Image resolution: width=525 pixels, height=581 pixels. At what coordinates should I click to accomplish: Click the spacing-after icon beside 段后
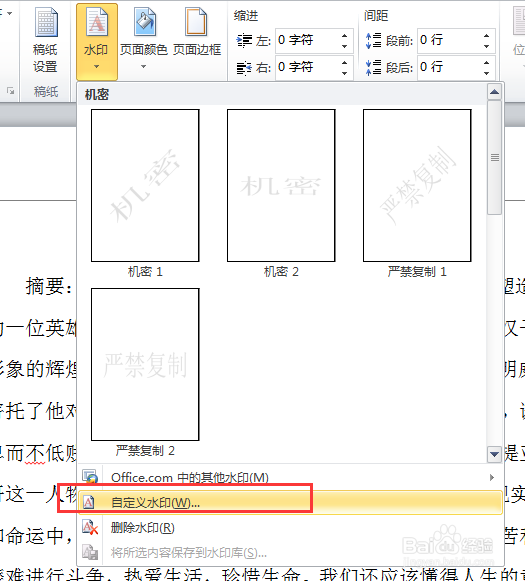coord(373,67)
